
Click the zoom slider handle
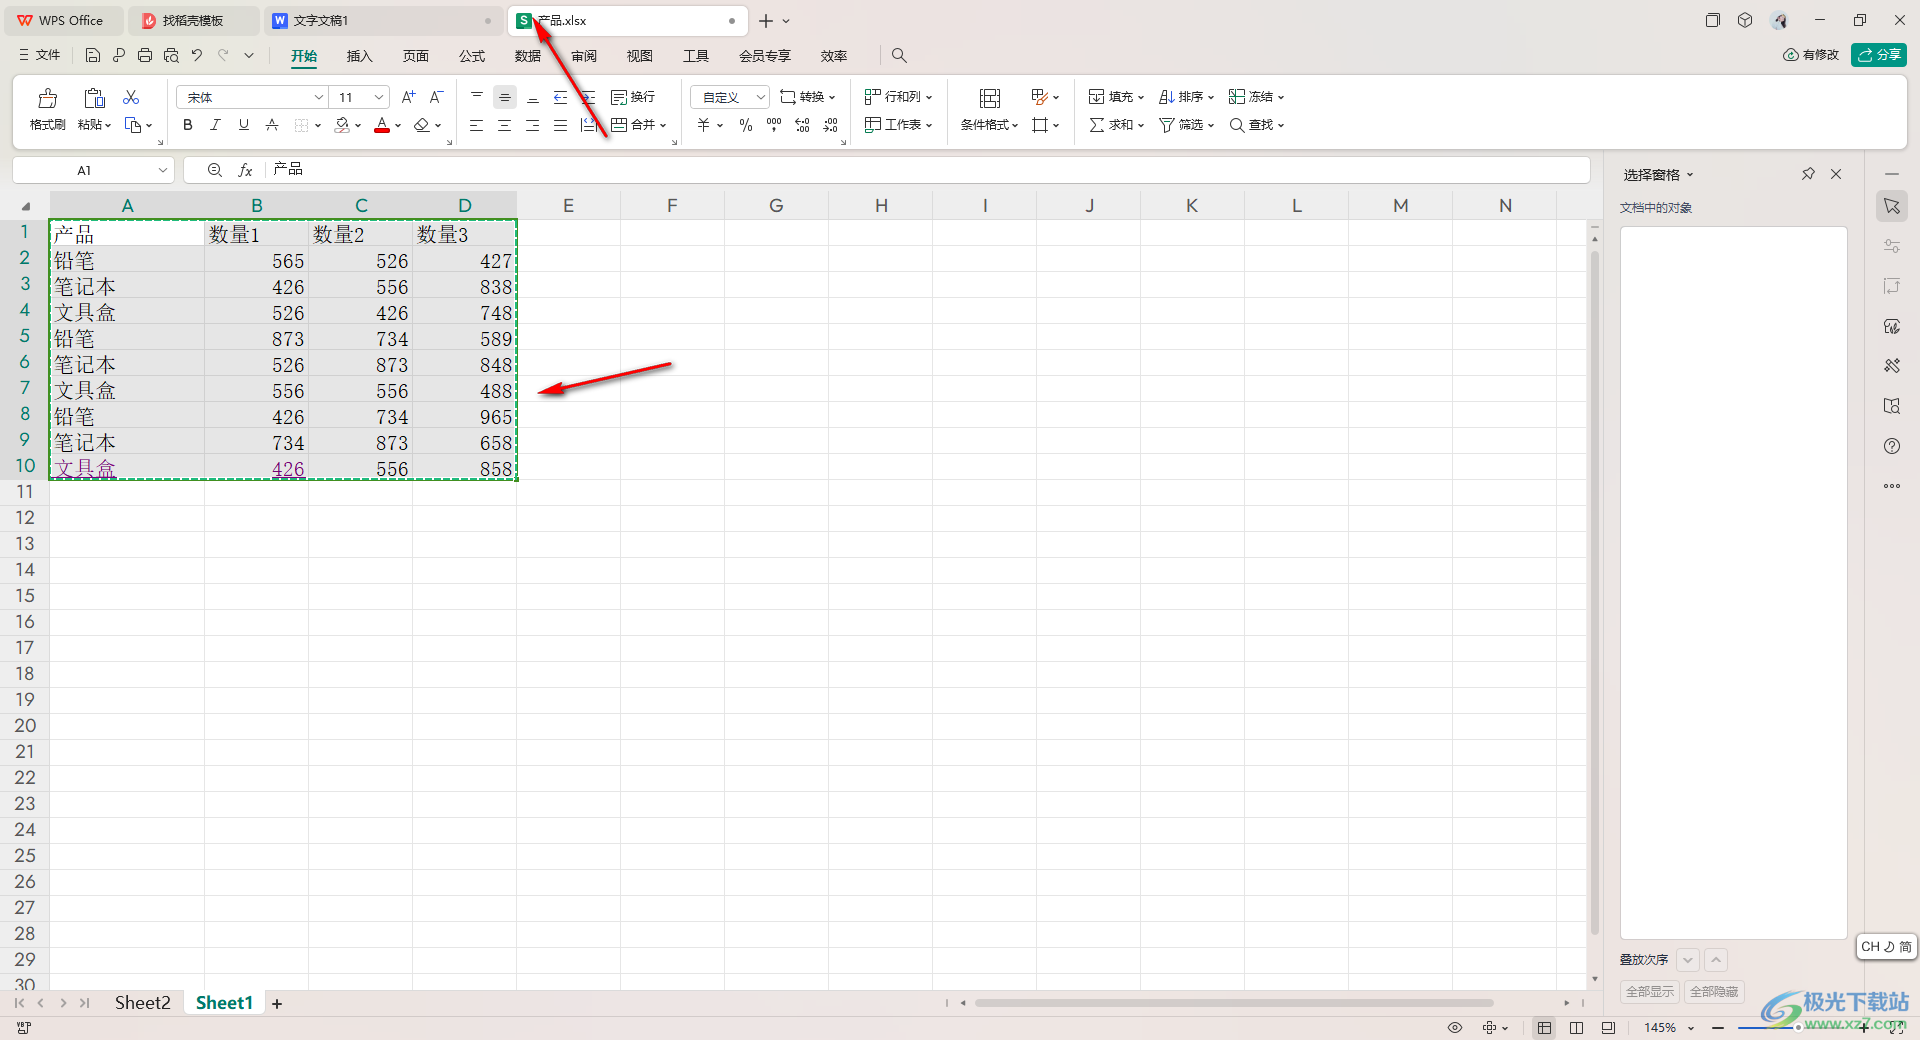click(x=1798, y=1028)
